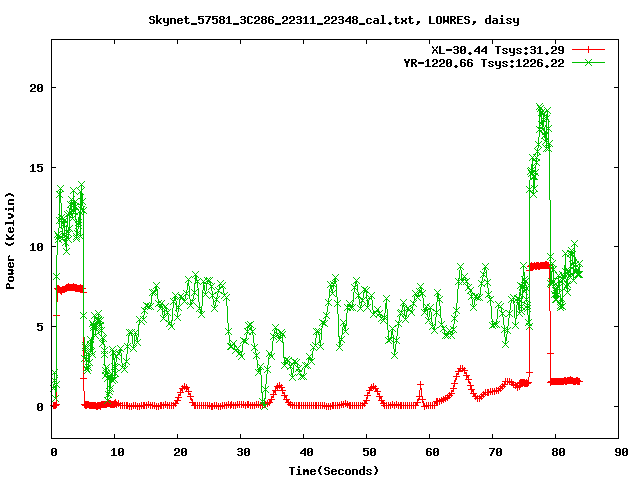This screenshot has height=480, width=640.
Task: Click the y-axis tick label 10
Action: (36, 247)
